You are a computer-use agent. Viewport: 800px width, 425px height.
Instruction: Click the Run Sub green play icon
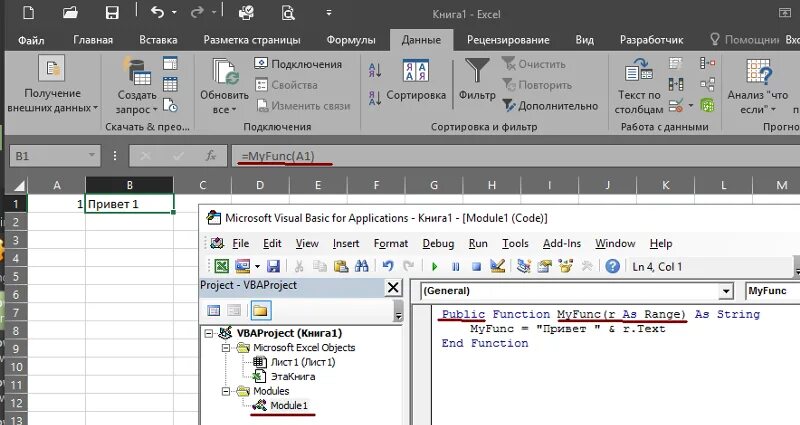click(435, 266)
